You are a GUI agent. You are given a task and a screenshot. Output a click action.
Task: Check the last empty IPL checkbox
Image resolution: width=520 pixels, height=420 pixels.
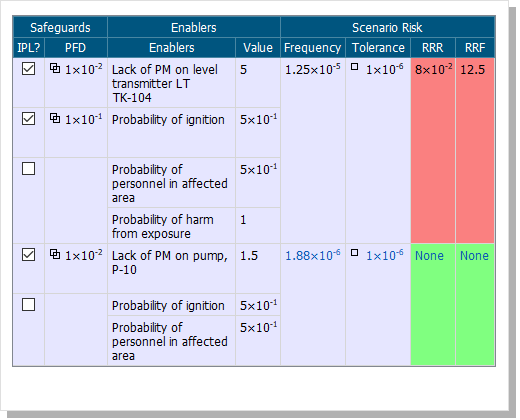[28, 305]
